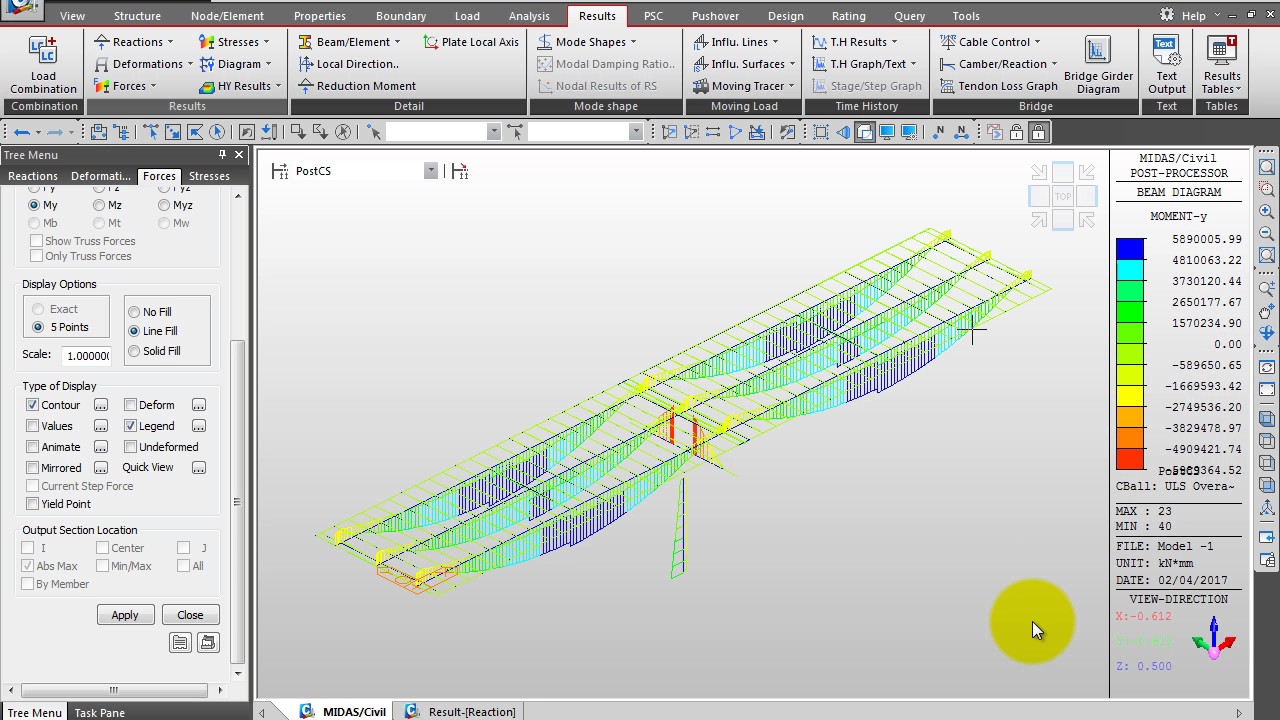Select the No Fill option
Image resolution: width=1280 pixels, height=720 pixels.
[134, 312]
